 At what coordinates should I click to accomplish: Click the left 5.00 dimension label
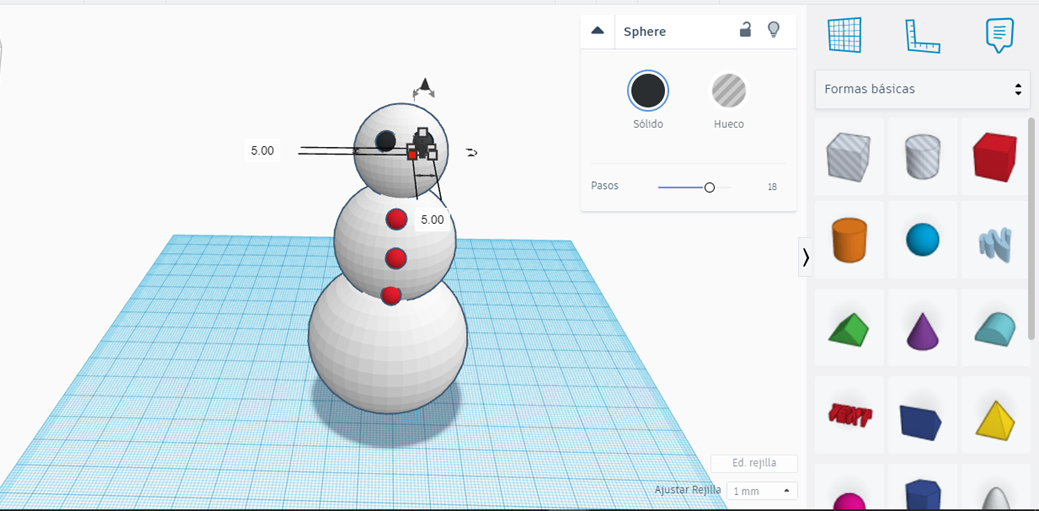(x=262, y=150)
